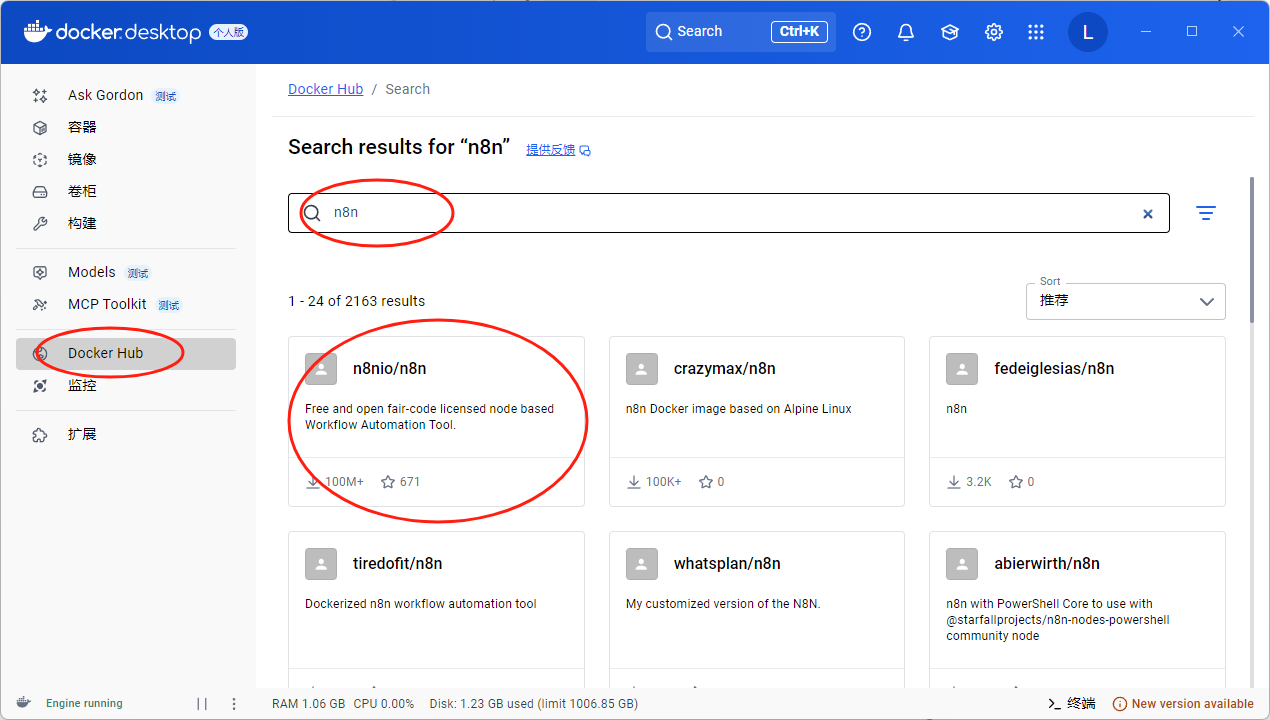Open the help question mark icon
Image resolution: width=1270 pixels, height=720 pixels.
[862, 32]
